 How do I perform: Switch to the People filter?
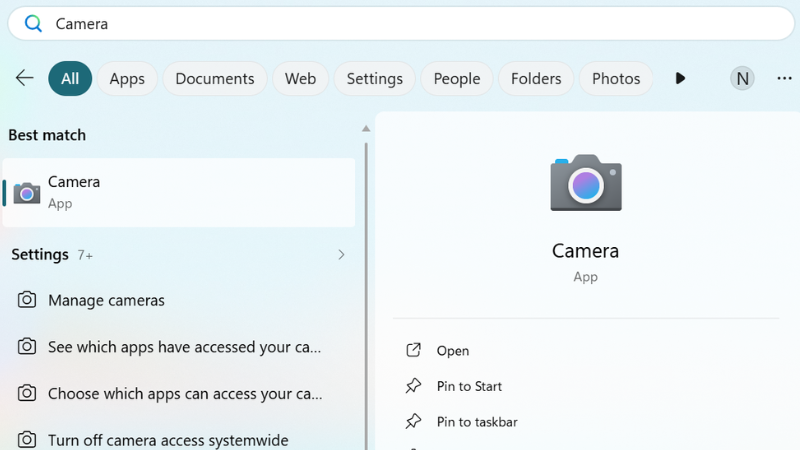(x=457, y=79)
